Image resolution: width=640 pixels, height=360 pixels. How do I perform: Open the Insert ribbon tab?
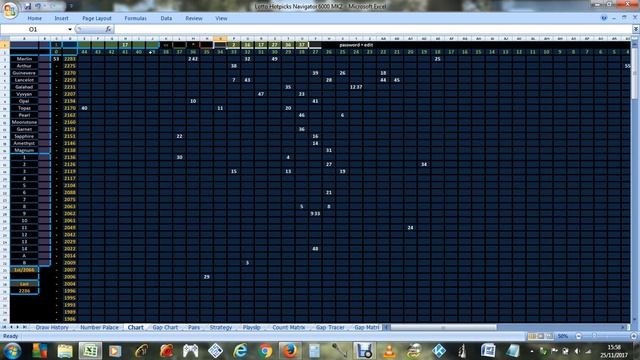(x=61, y=18)
